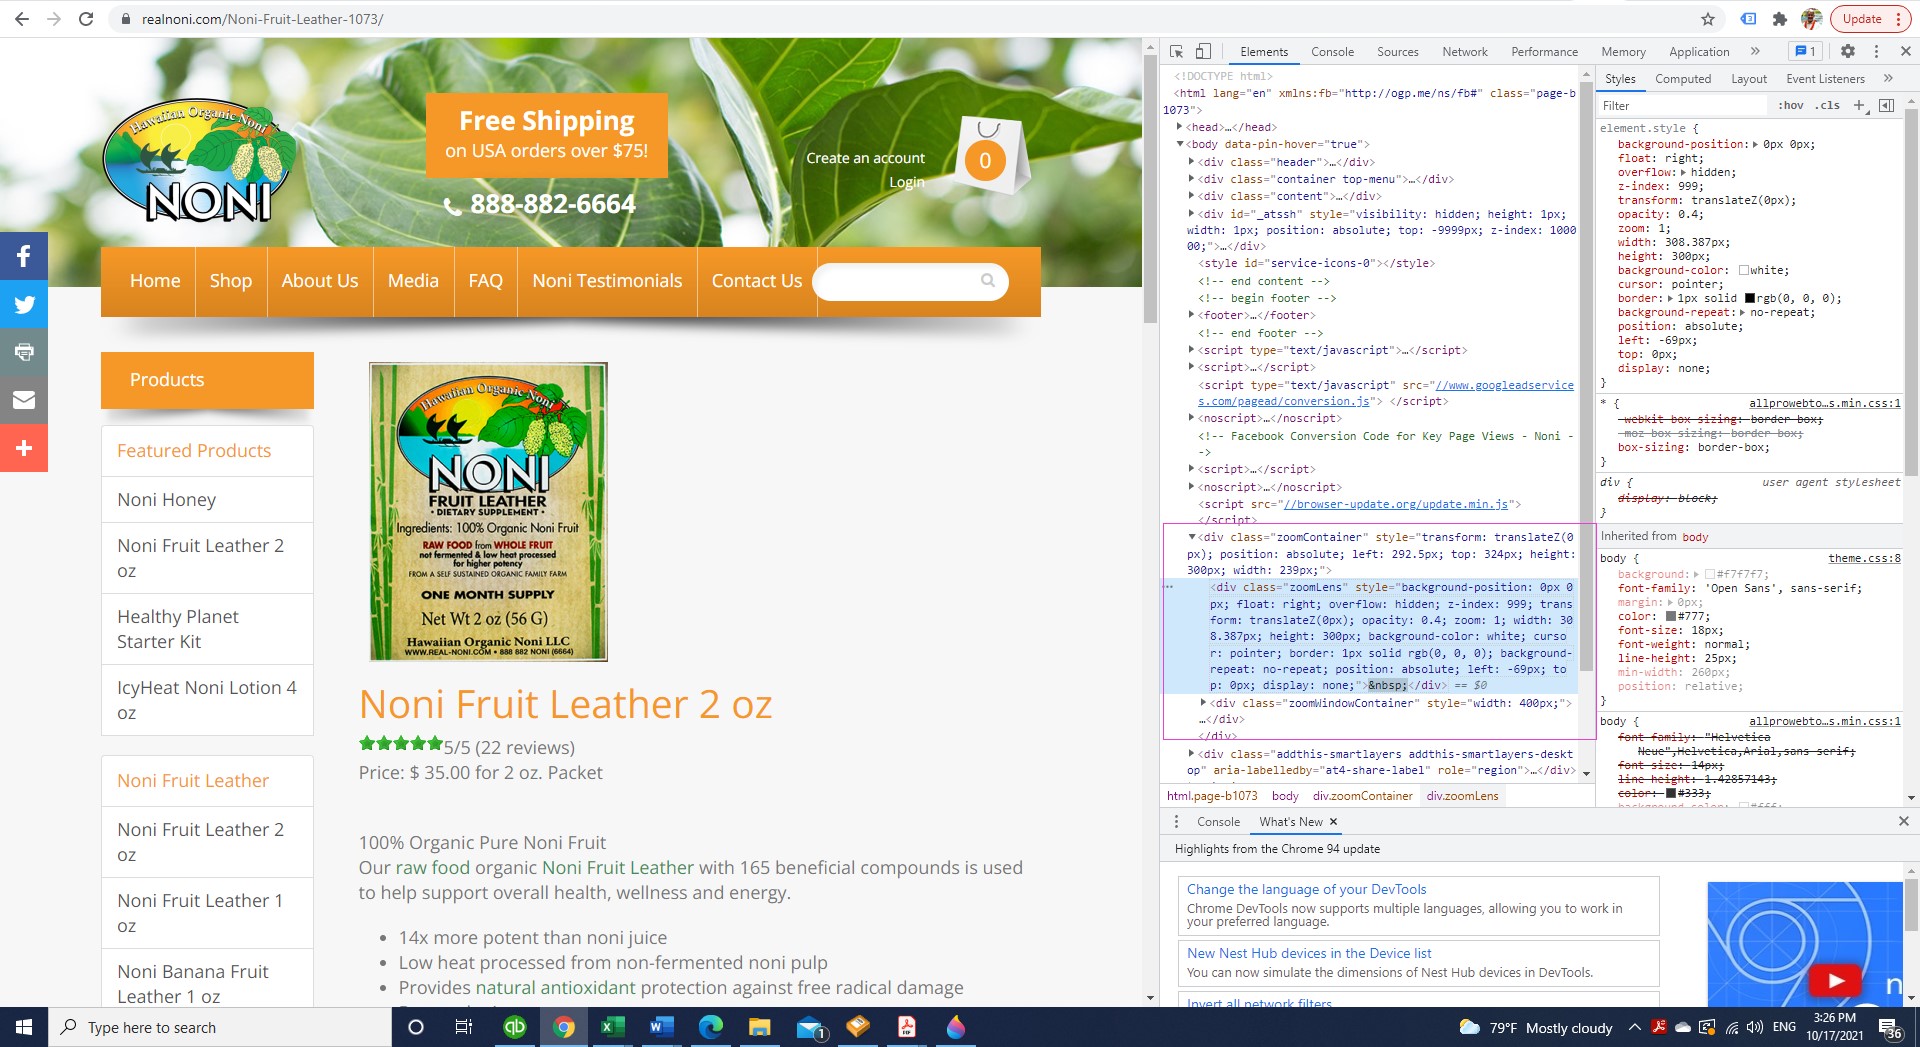Image resolution: width=1920 pixels, height=1047 pixels.
Task: Expand background-position shorthand triangle in element.style
Action: (1756, 145)
